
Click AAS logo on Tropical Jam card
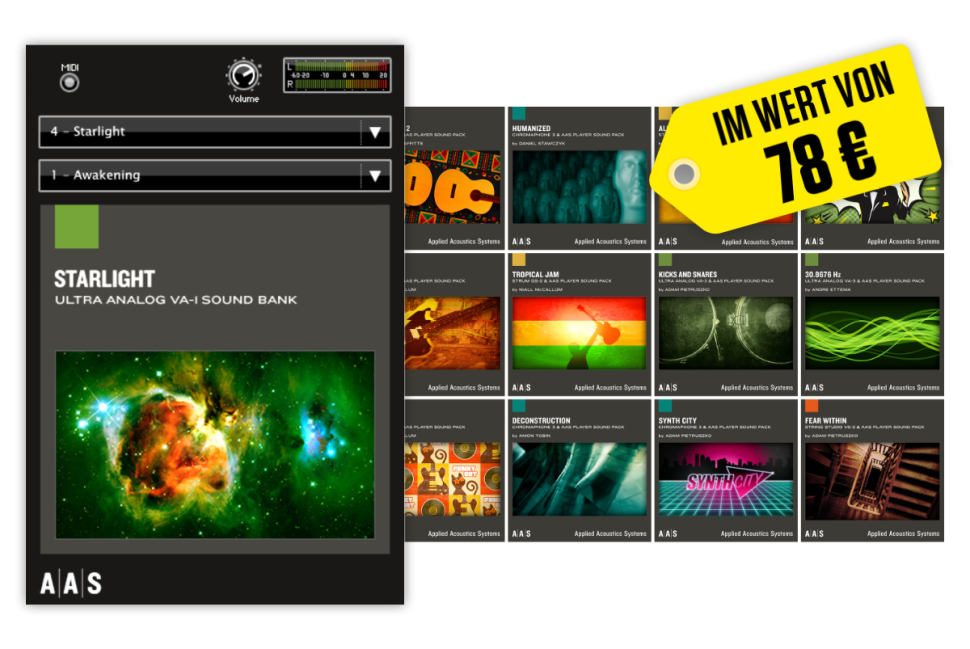pos(521,387)
